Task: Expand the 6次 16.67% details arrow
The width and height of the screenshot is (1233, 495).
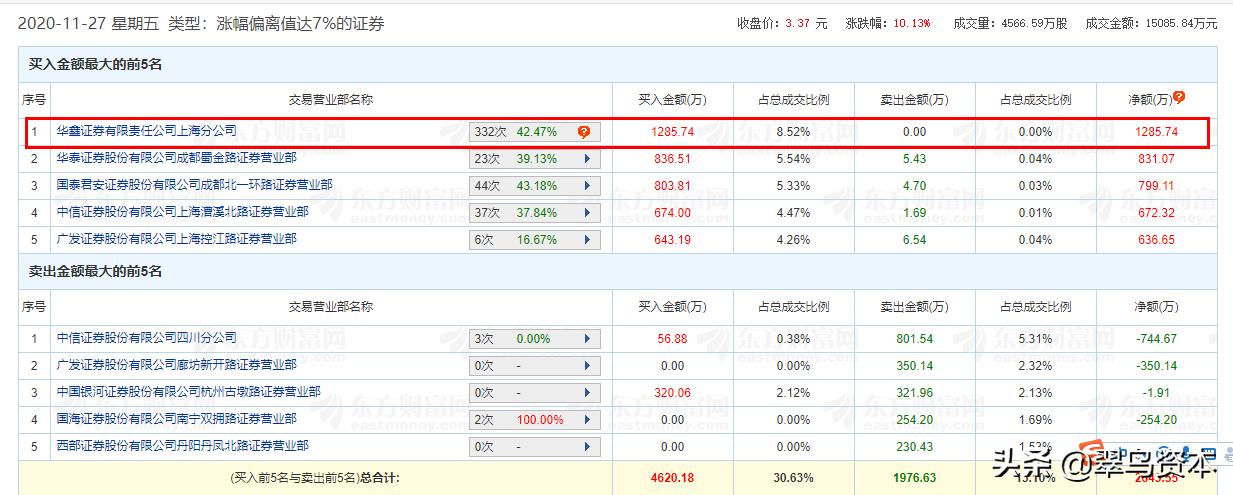Action: [x=585, y=239]
